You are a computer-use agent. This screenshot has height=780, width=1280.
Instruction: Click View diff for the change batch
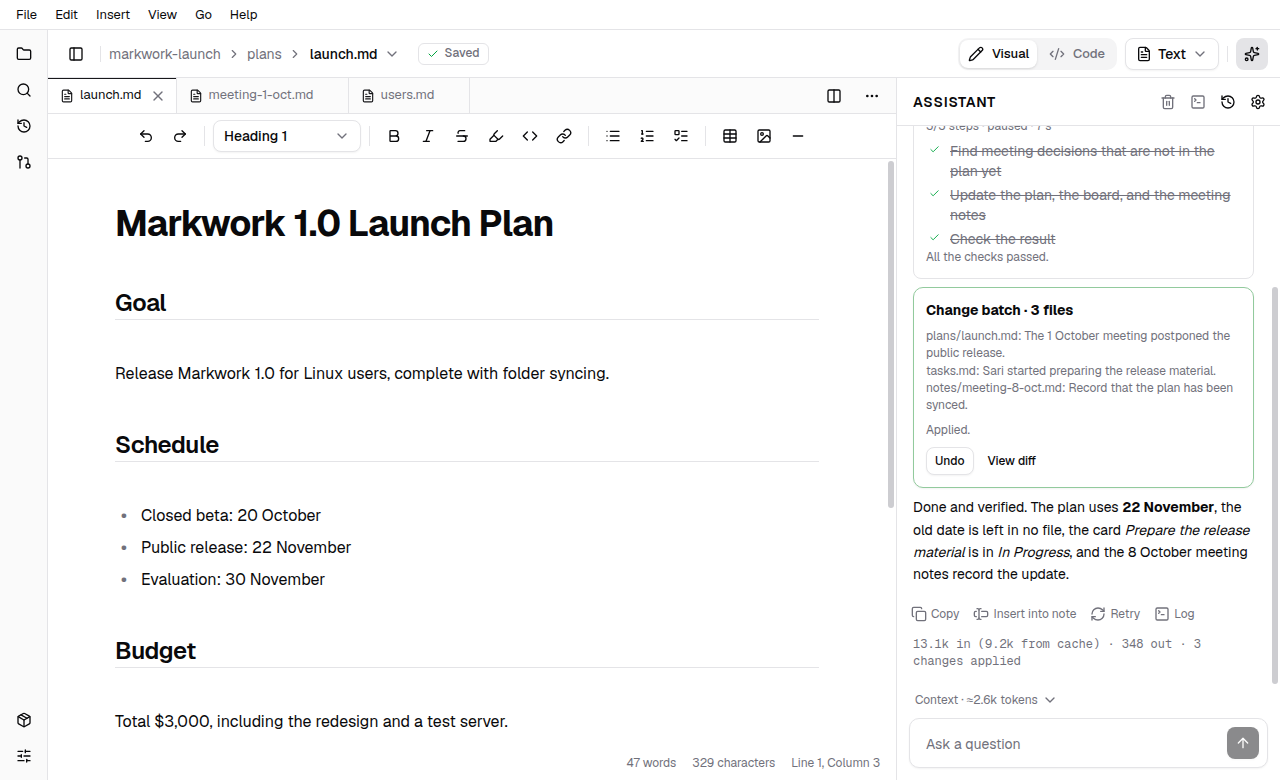1012,461
